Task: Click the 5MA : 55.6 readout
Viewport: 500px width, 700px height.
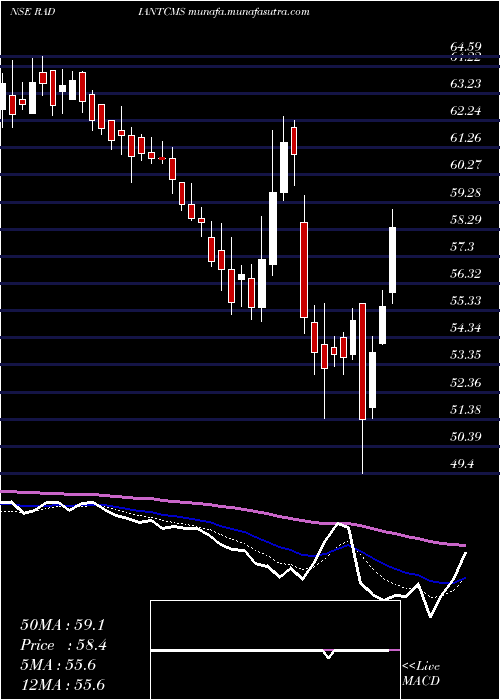Action: [x=58, y=665]
